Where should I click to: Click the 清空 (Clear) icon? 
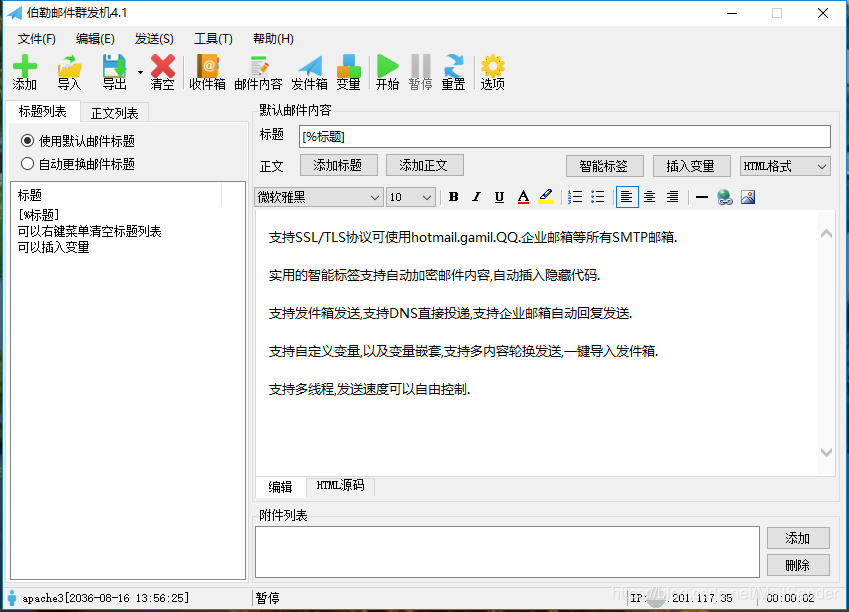pyautogui.click(x=161, y=71)
